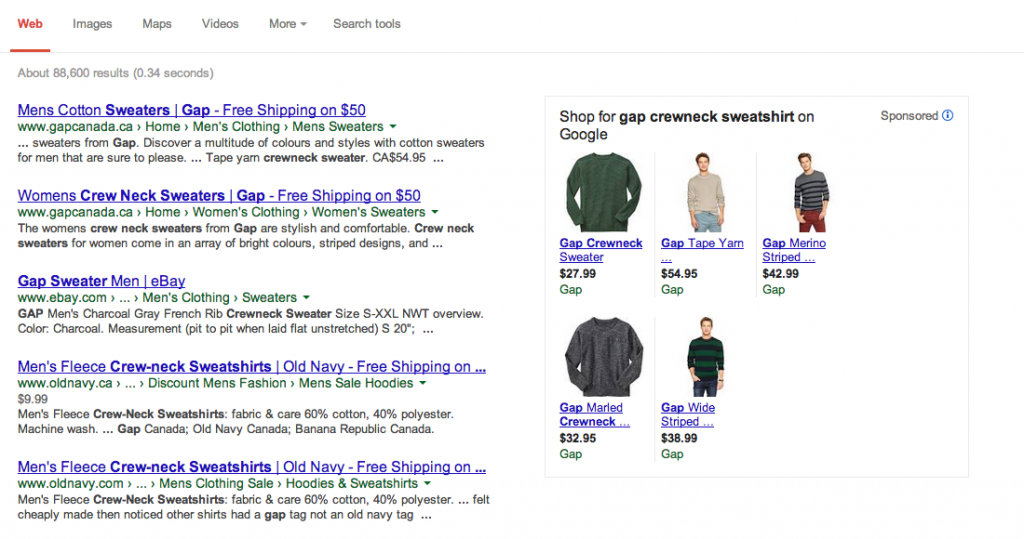Expand options arrow after Women's Sweaters breadcrumb
This screenshot has width=1024, height=539.
(x=434, y=212)
